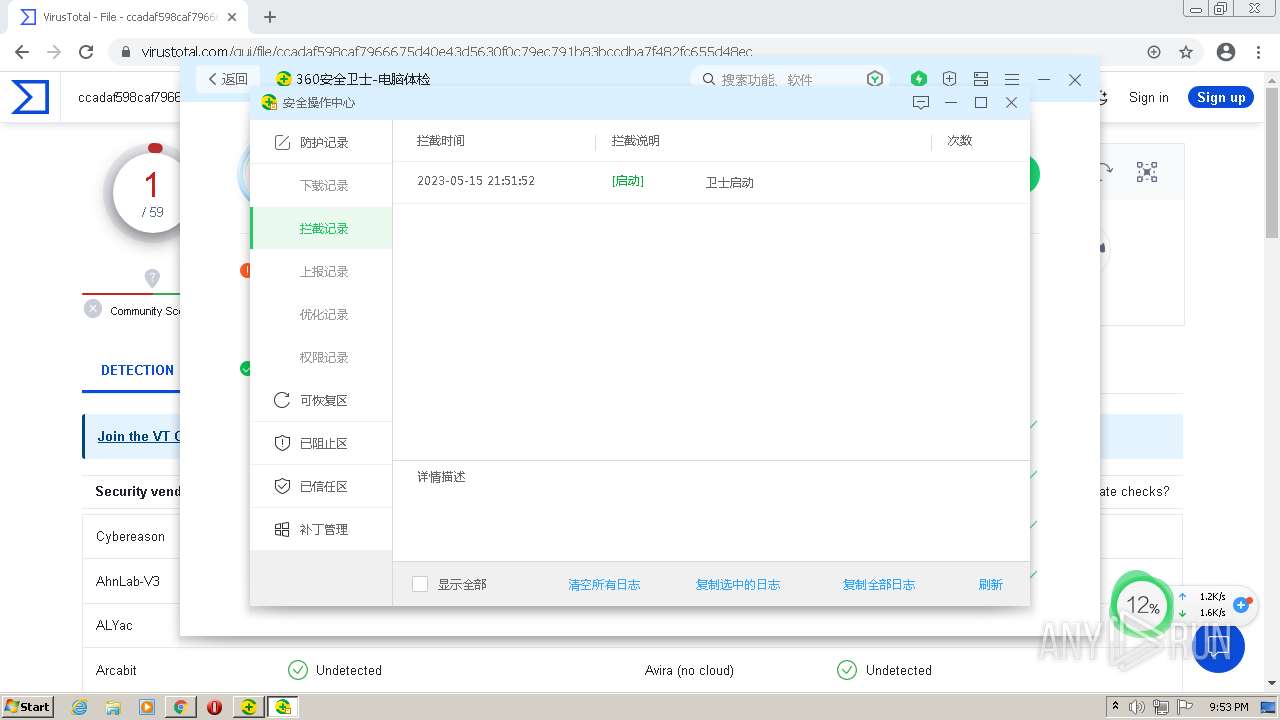Reload the Chrome page
Screen dimensions: 1280x720
[x=86, y=52]
